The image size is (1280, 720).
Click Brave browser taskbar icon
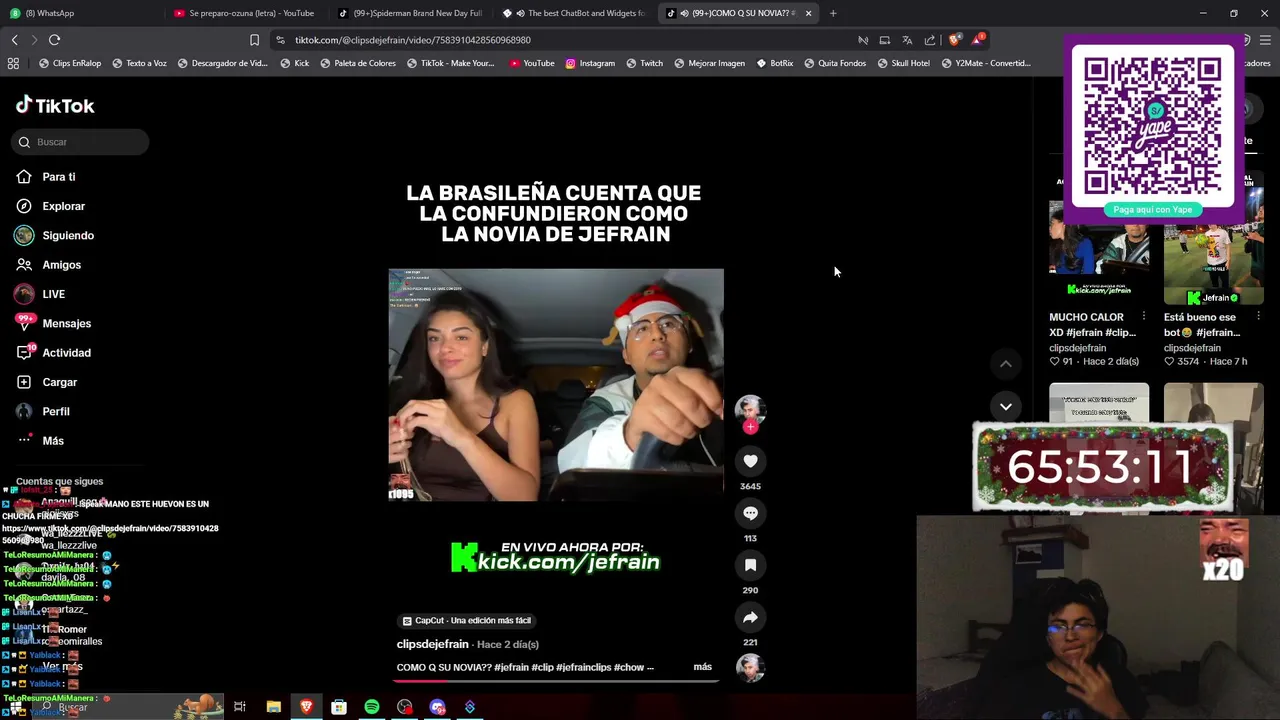pyautogui.click(x=306, y=707)
